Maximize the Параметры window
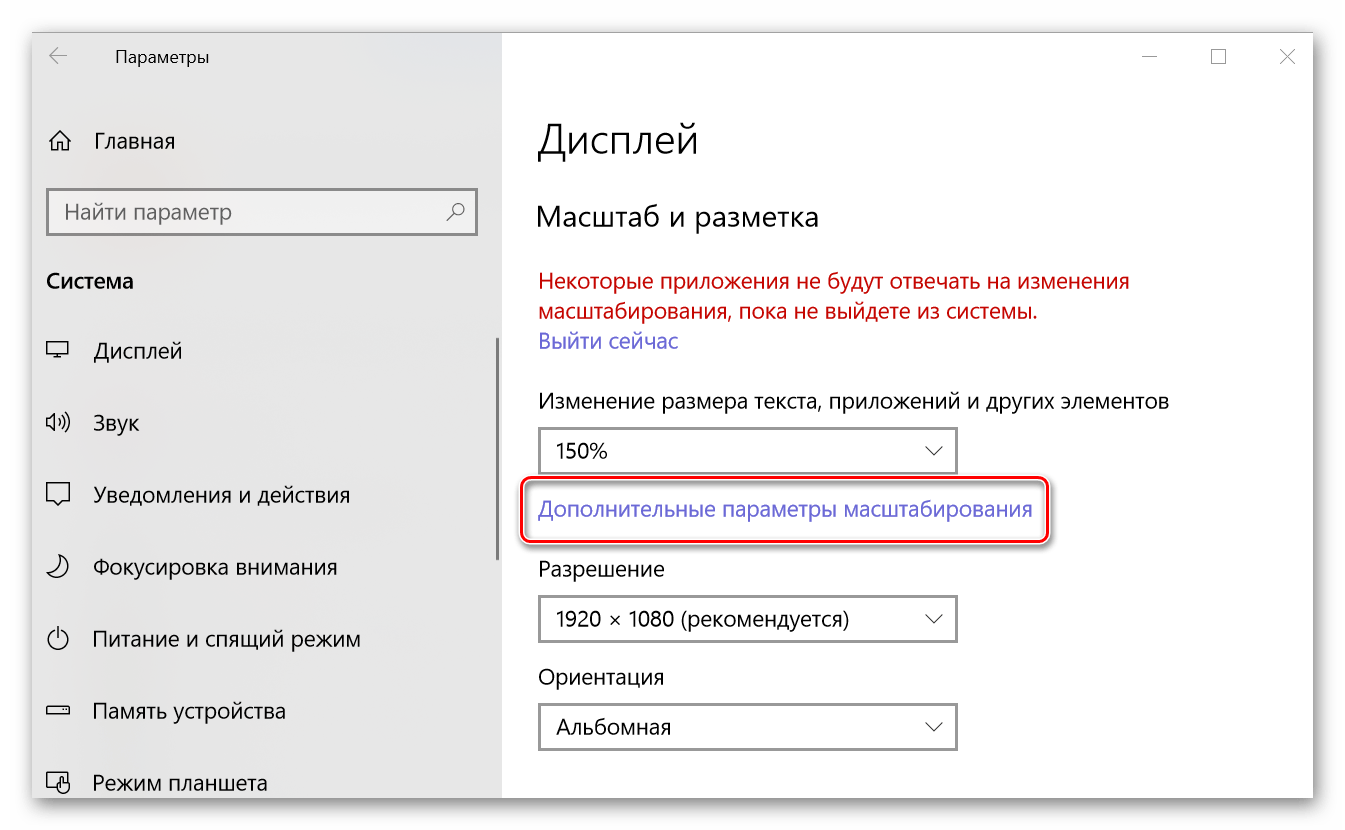 [1218, 57]
